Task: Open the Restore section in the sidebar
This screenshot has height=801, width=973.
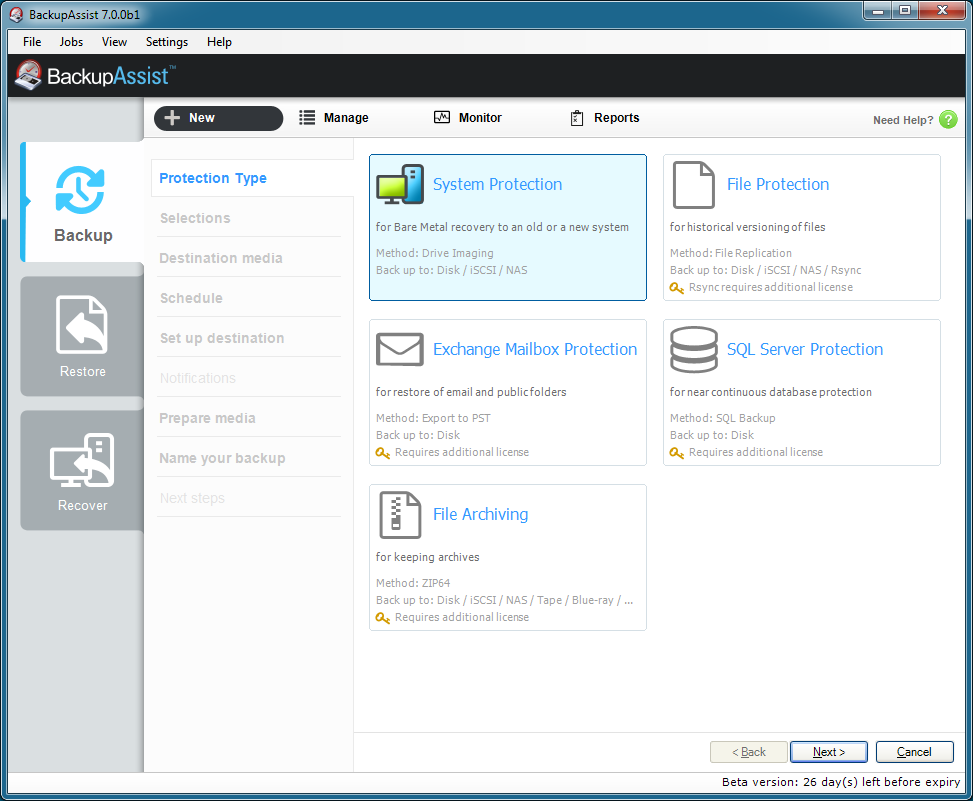Action: (83, 336)
